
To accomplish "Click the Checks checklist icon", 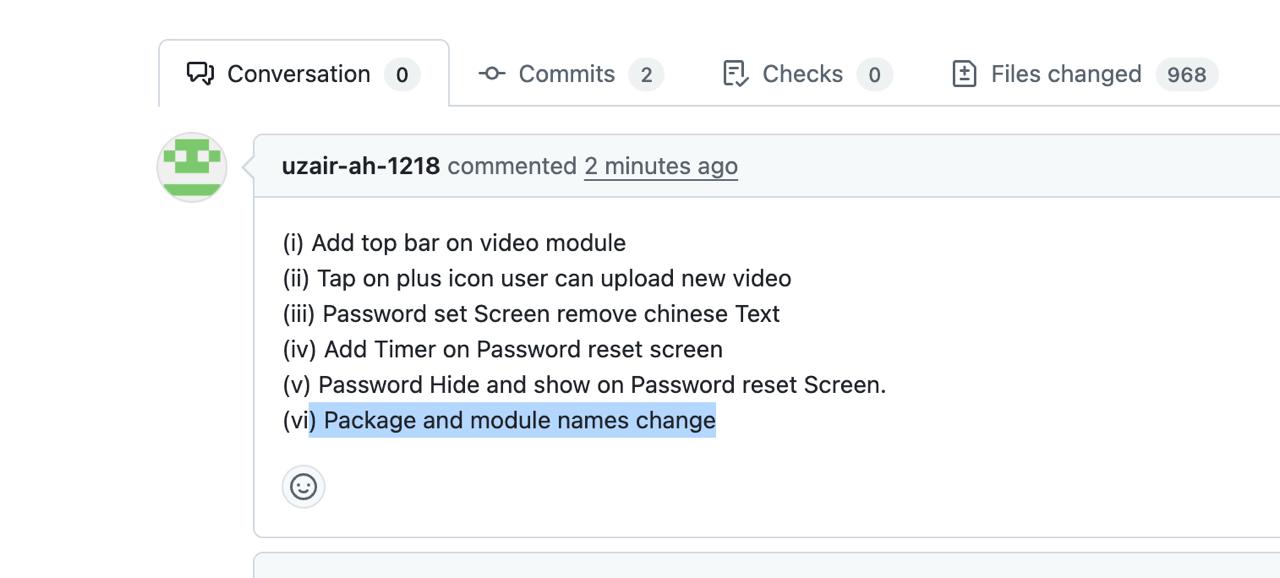I will click(736, 74).
